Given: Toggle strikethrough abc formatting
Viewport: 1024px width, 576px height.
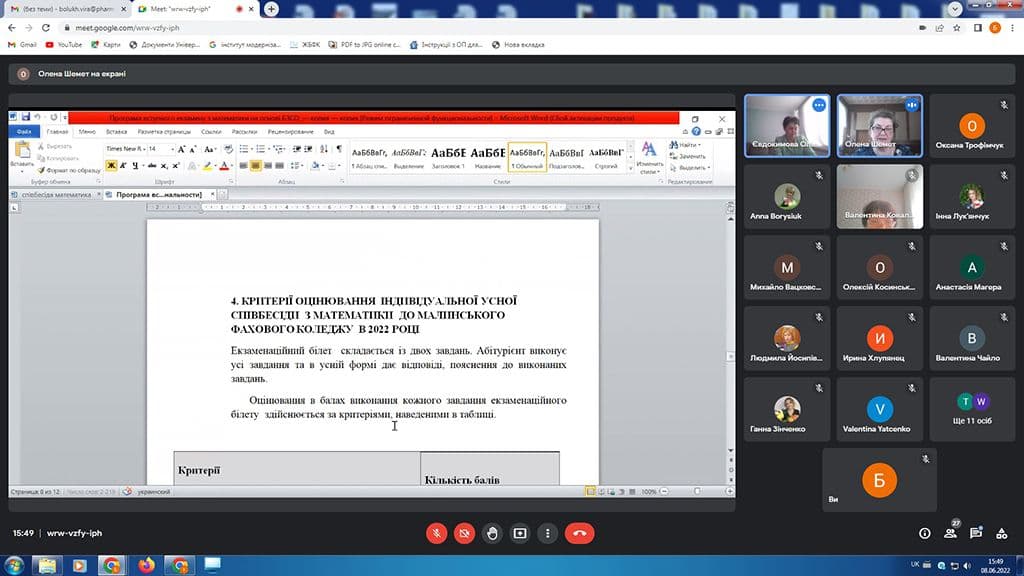Looking at the screenshot, I should coord(152,166).
